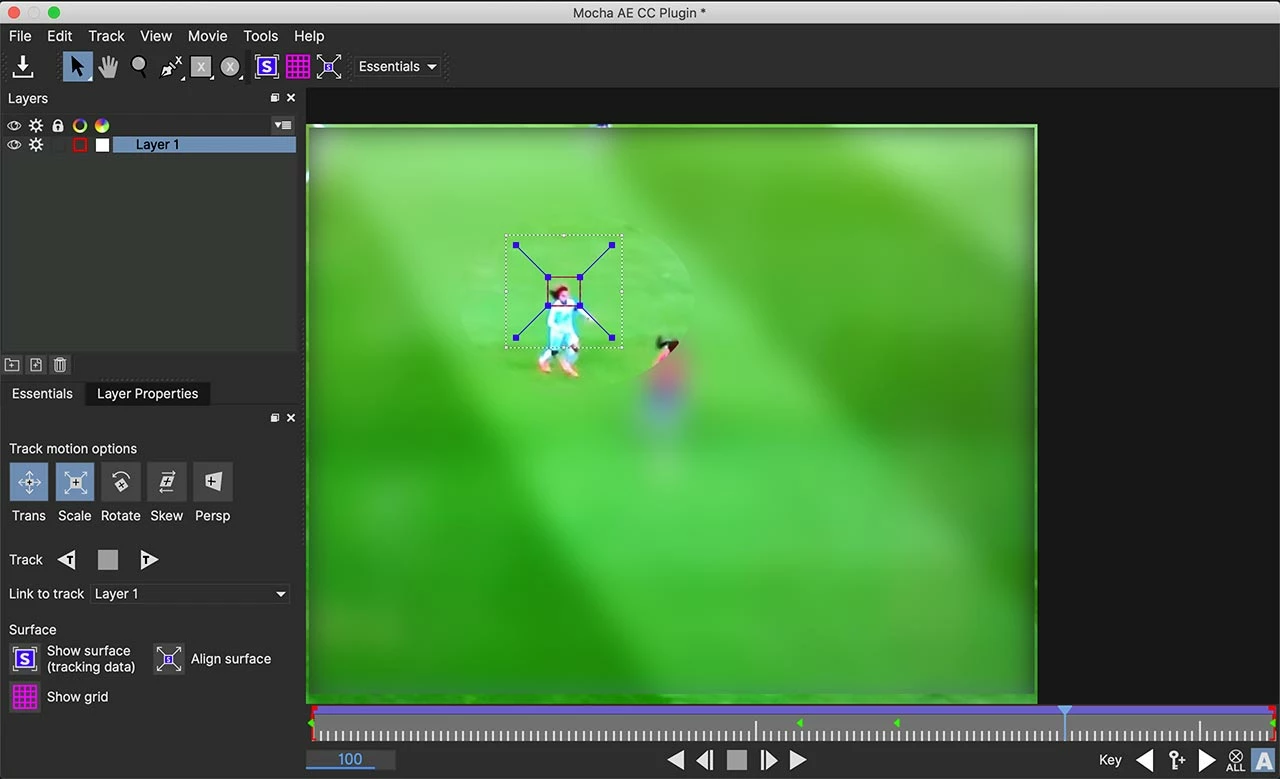The height and width of the screenshot is (779, 1280).
Task: Toggle tracking gear for Layer 1
Action: (x=36, y=145)
